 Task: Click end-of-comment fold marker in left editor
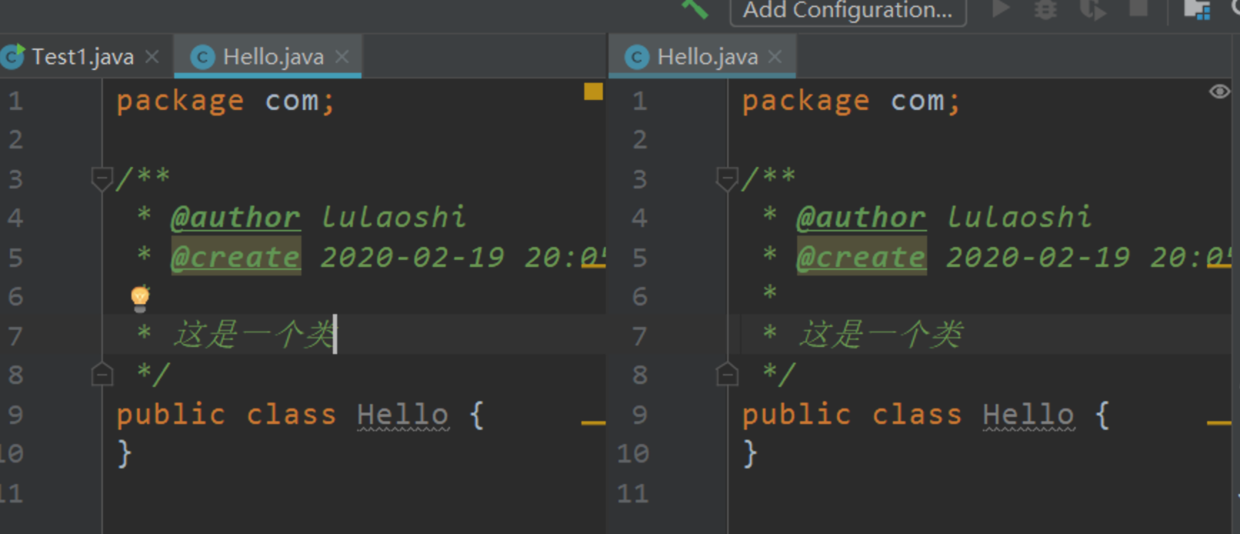click(101, 375)
